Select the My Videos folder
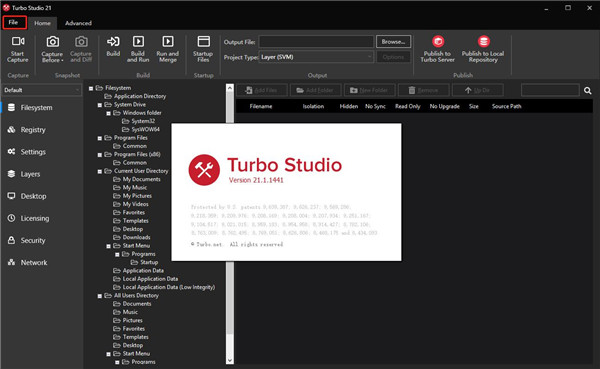Viewport: 600px width, 369px height. tap(130, 204)
